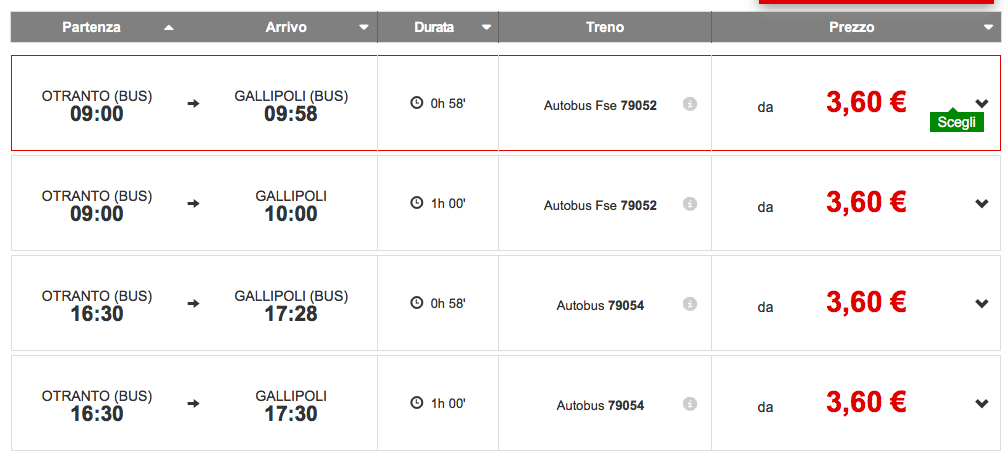Screen dimensions: 1006x462
Task: Click the green Scegli button
Action: pyautogui.click(x=957, y=122)
